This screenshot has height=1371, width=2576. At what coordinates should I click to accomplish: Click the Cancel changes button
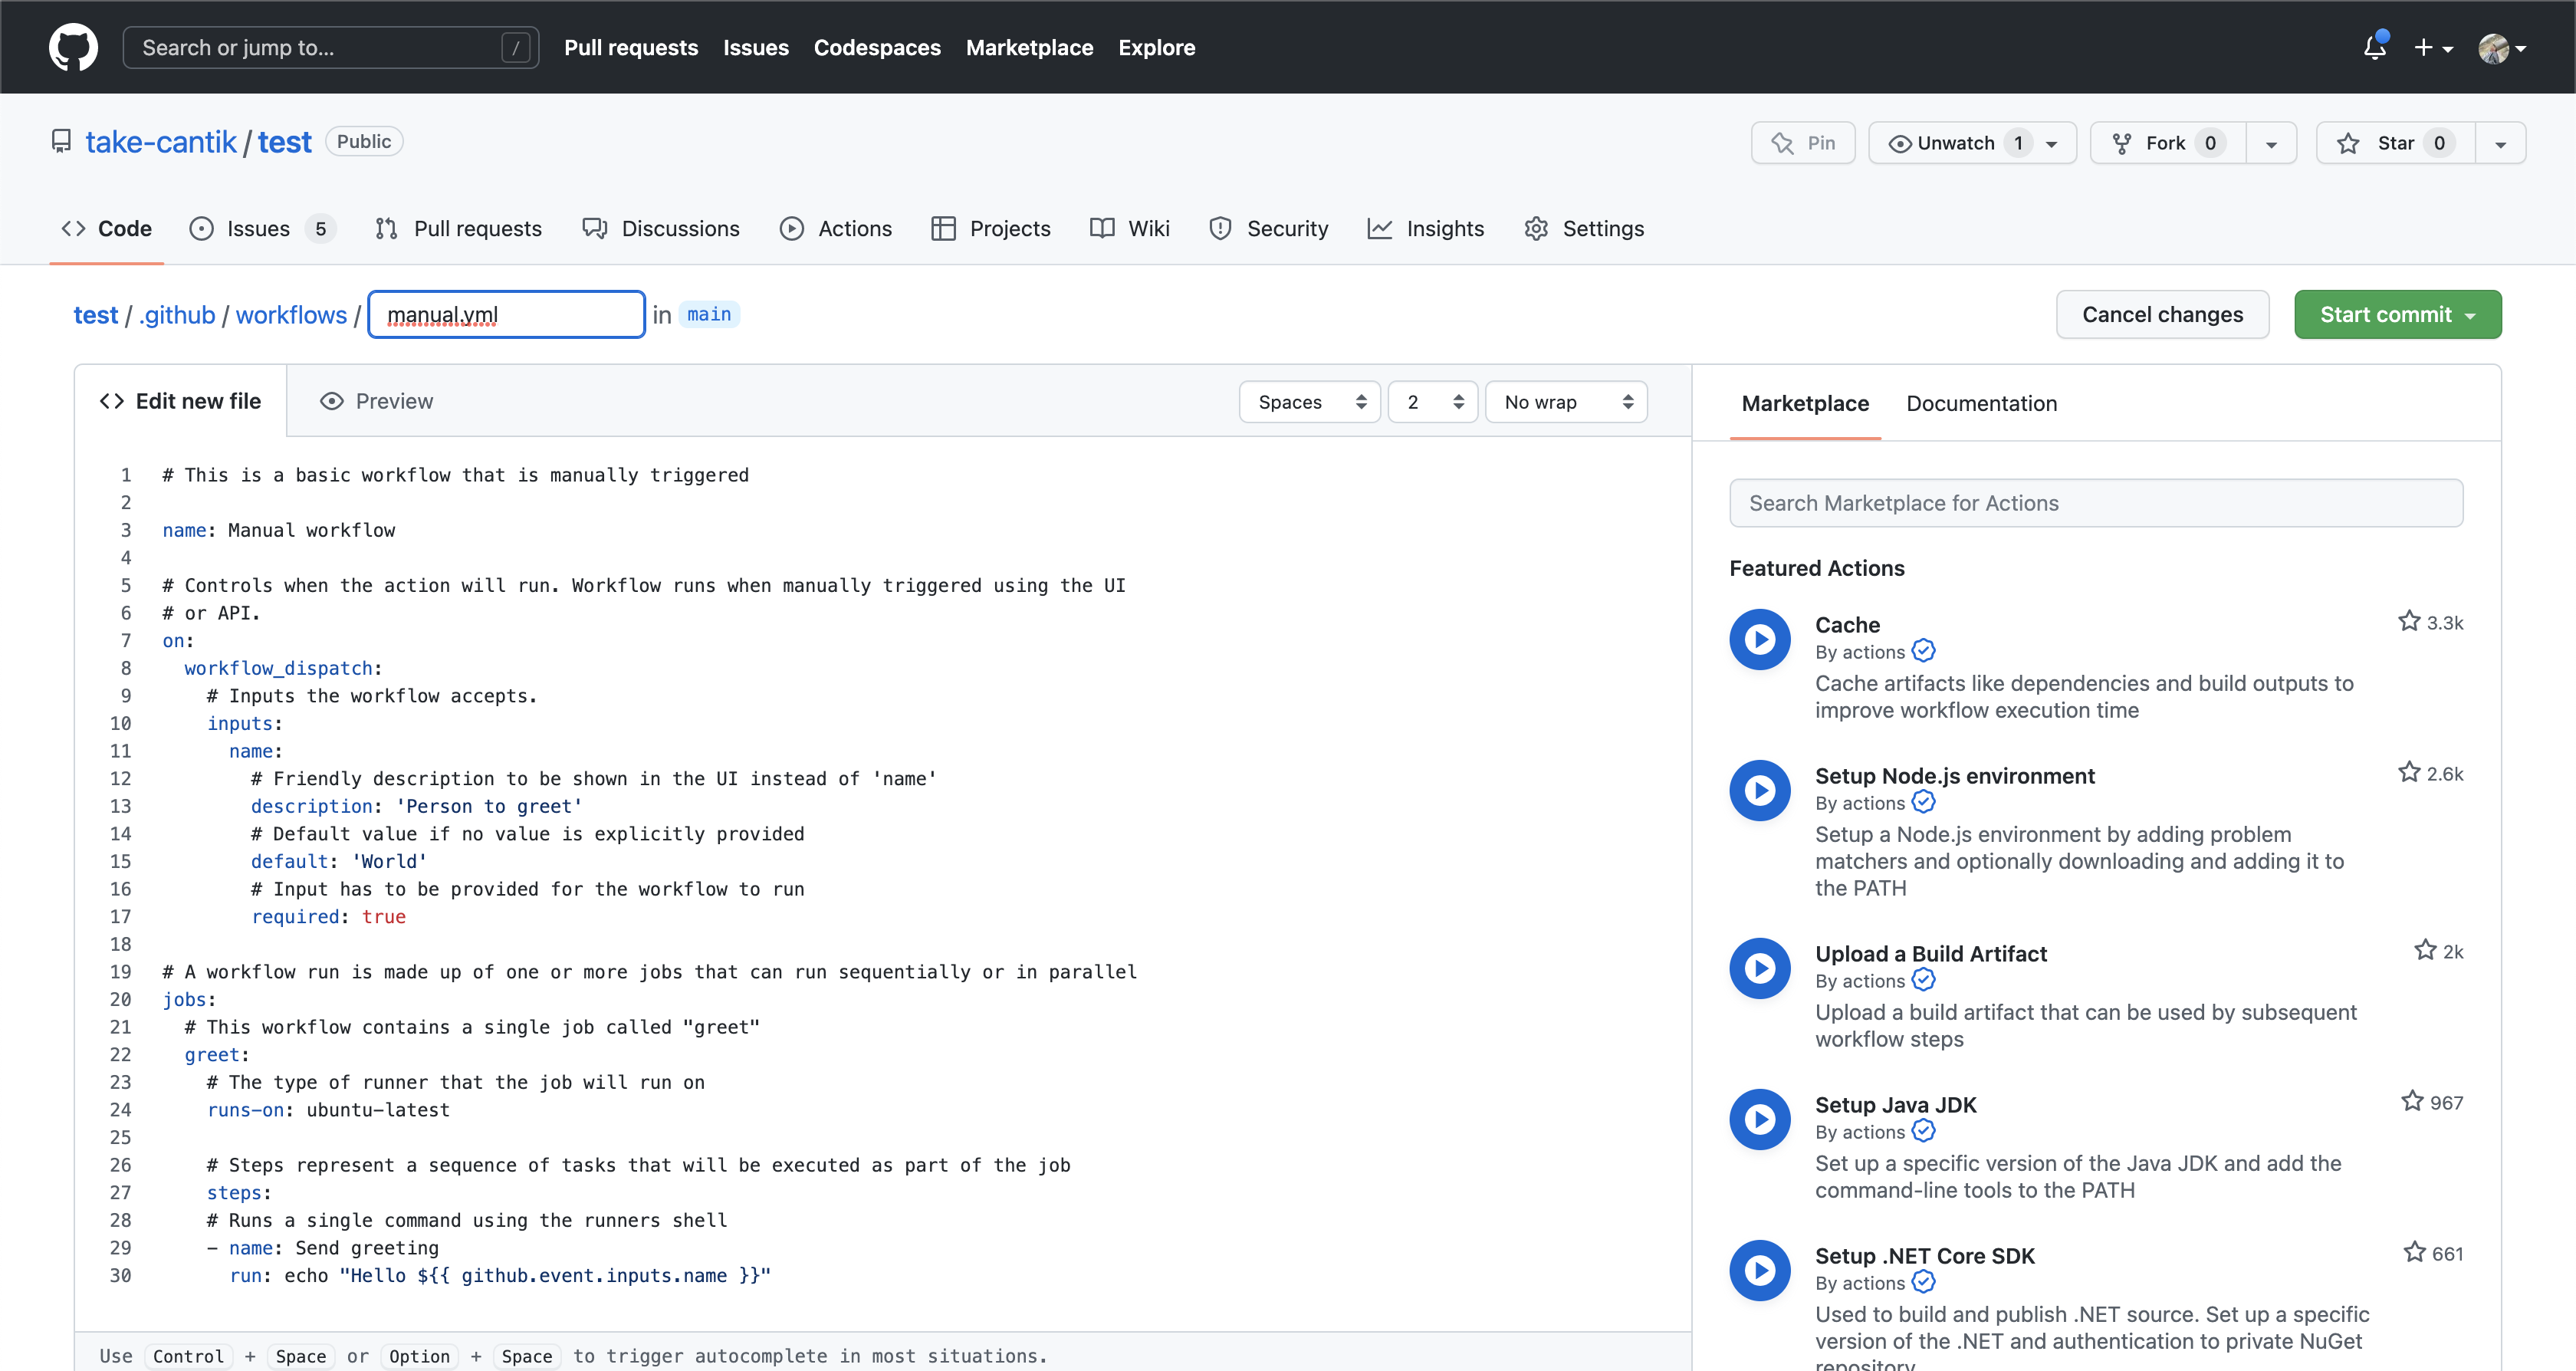2162,314
